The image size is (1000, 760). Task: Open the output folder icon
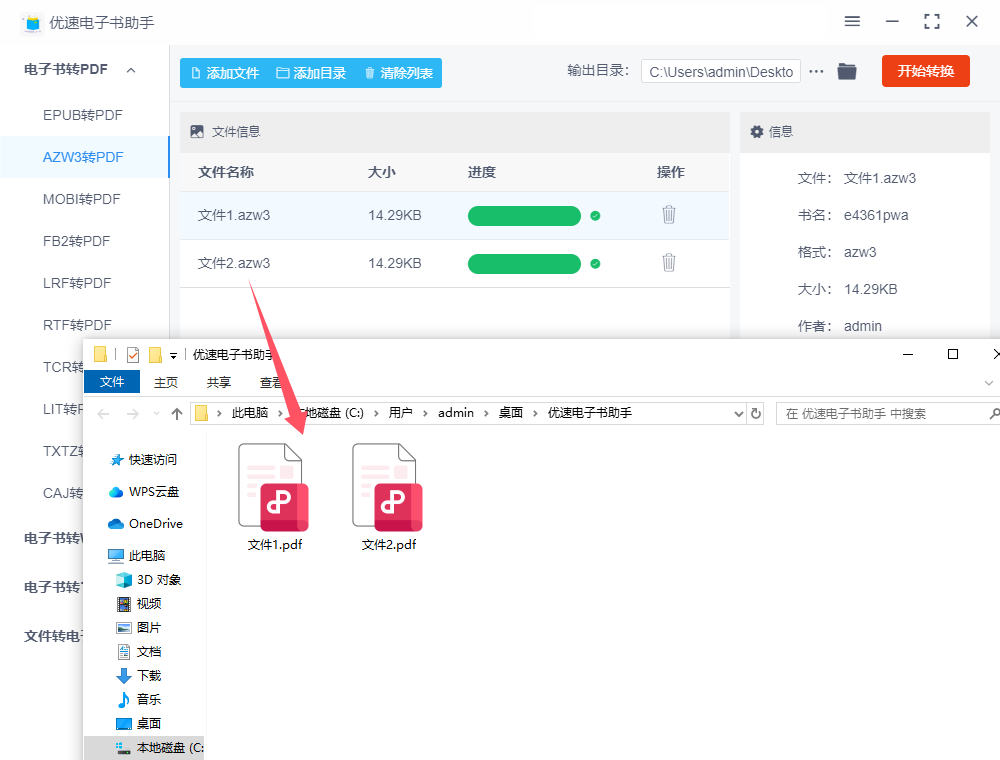pyautogui.click(x=847, y=71)
